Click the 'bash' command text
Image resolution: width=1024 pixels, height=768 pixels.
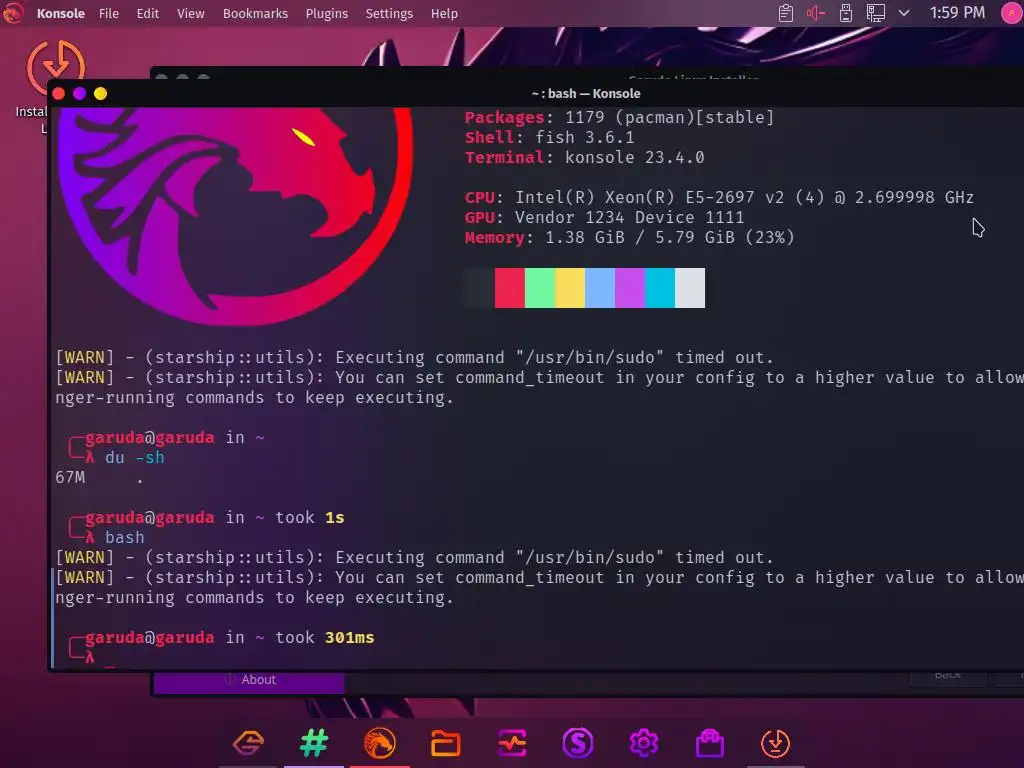coord(125,537)
